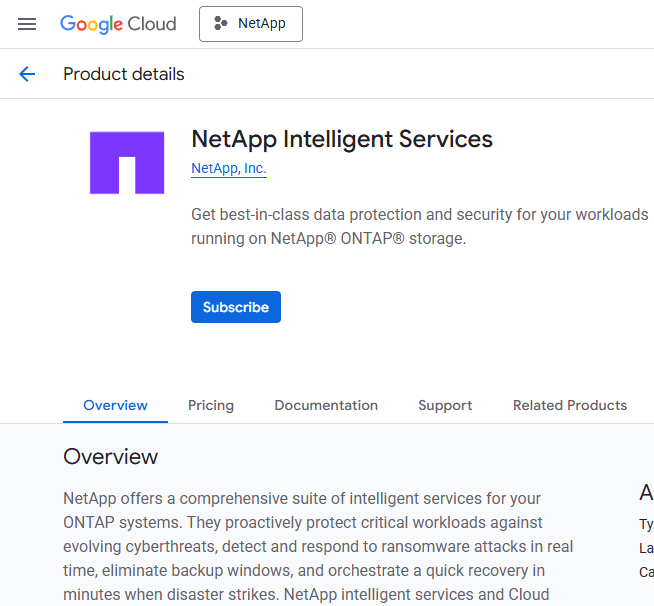Click the Overview section heading
The height and width of the screenshot is (606, 654).
click(x=110, y=457)
